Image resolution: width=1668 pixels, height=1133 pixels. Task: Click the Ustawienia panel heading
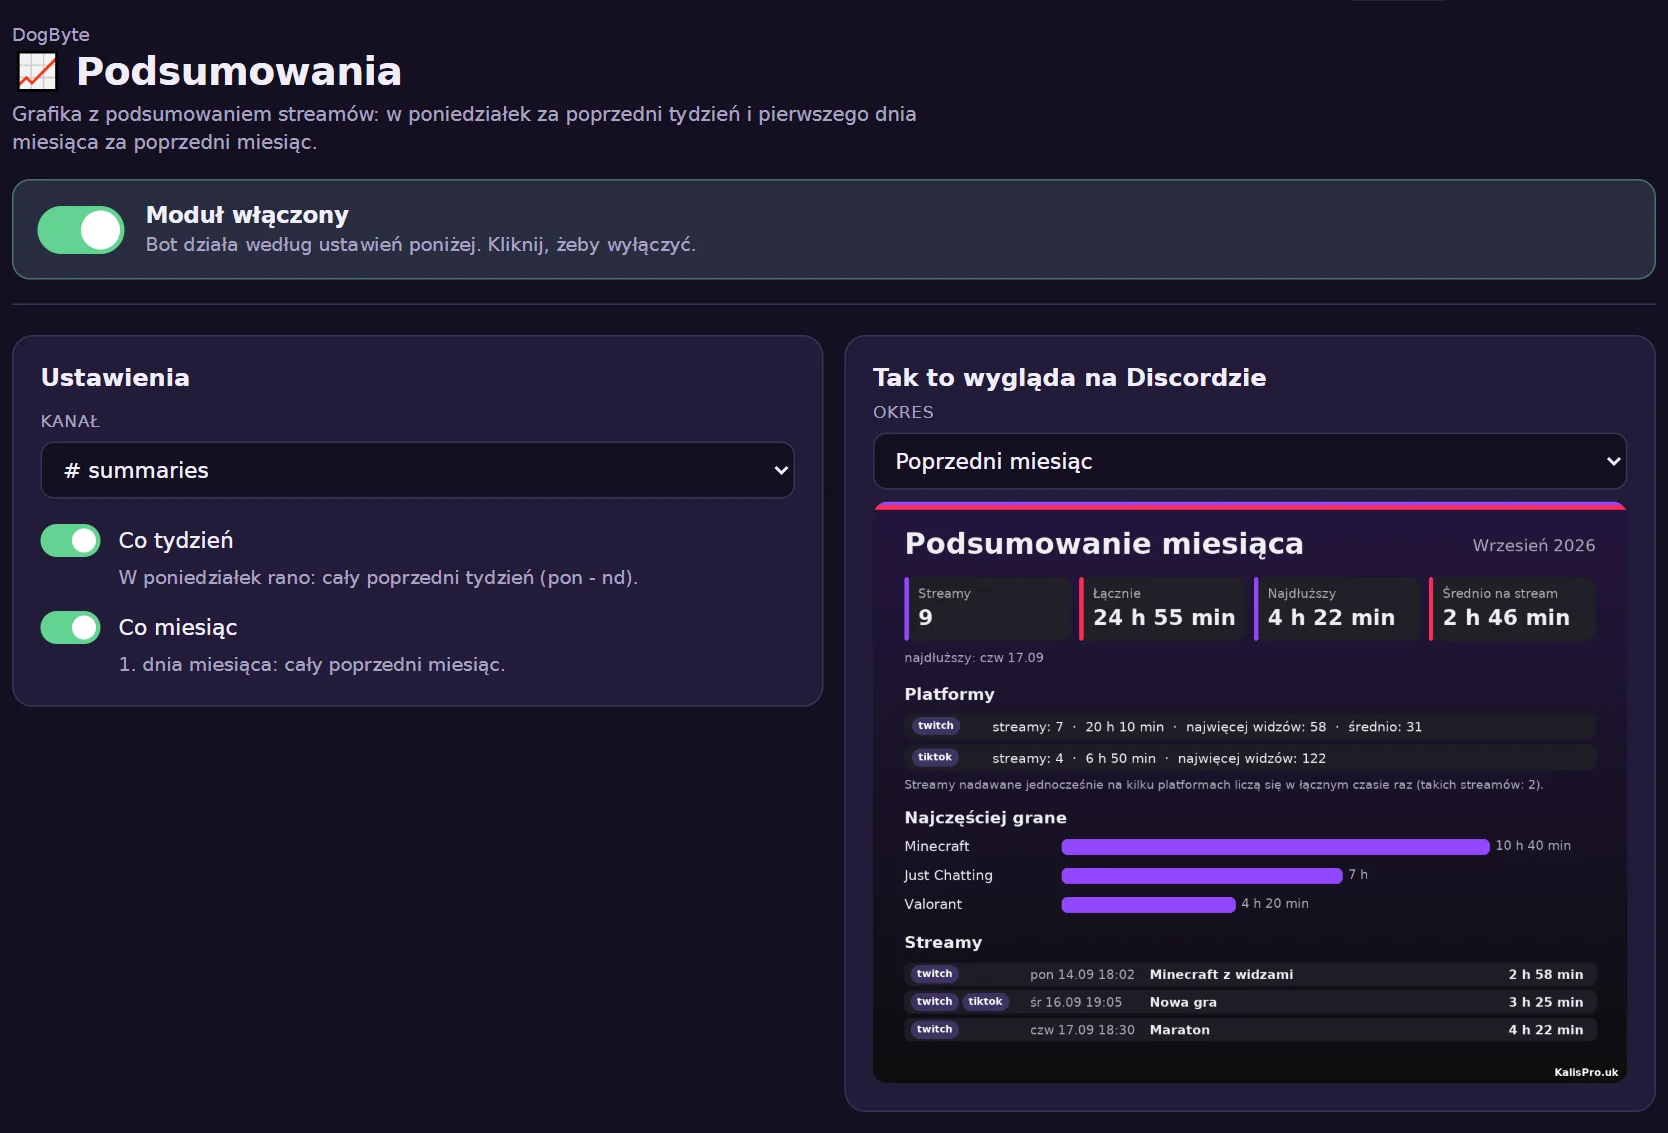pyautogui.click(x=115, y=377)
